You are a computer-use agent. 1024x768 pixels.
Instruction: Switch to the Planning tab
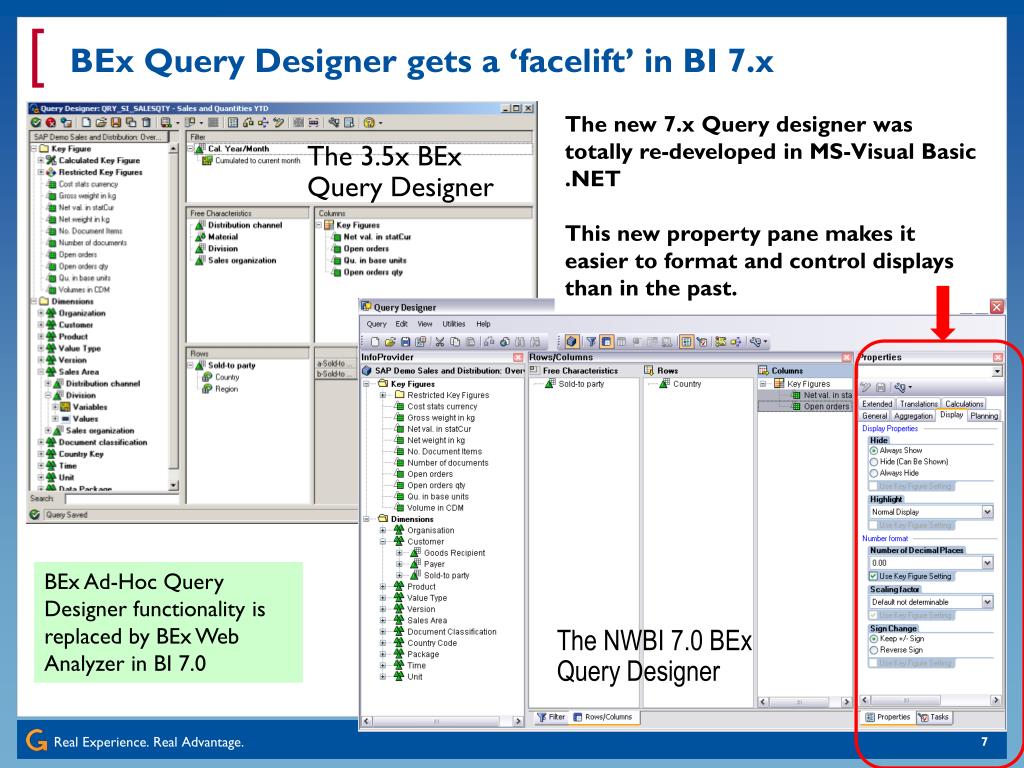point(984,416)
